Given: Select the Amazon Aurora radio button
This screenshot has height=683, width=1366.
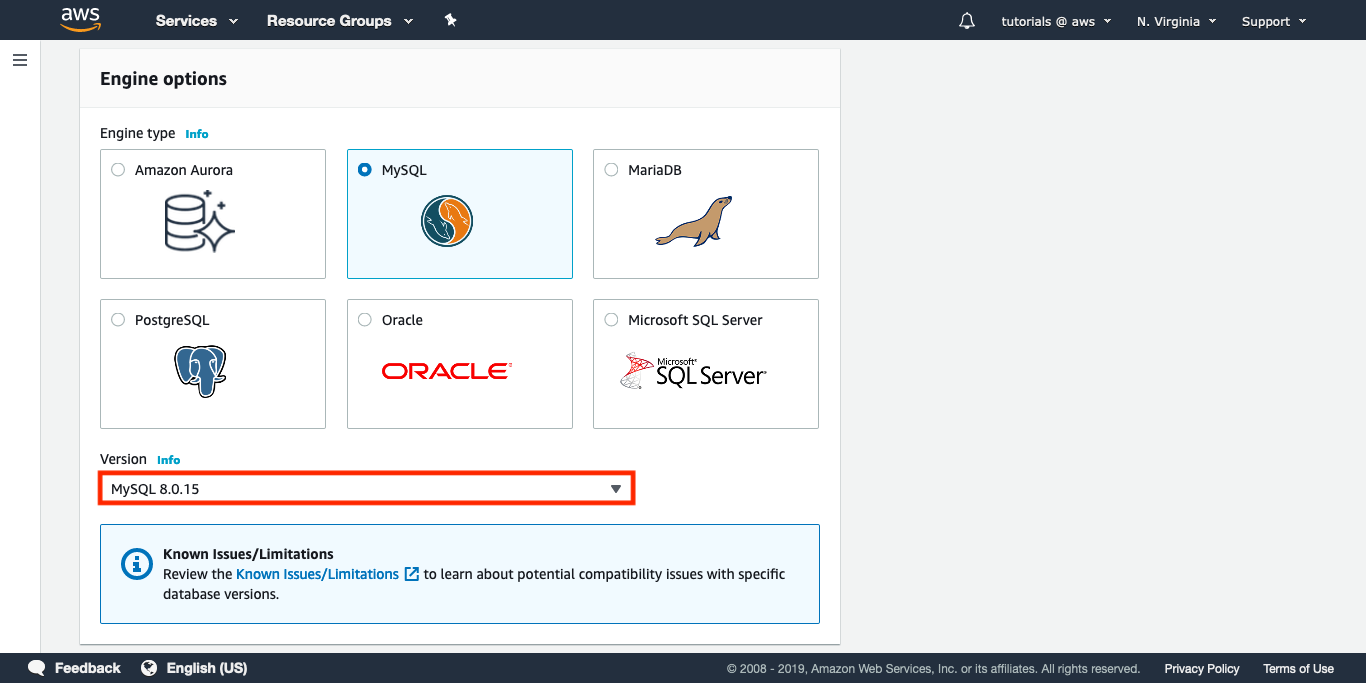Looking at the screenshot, I should coord(118,170).
